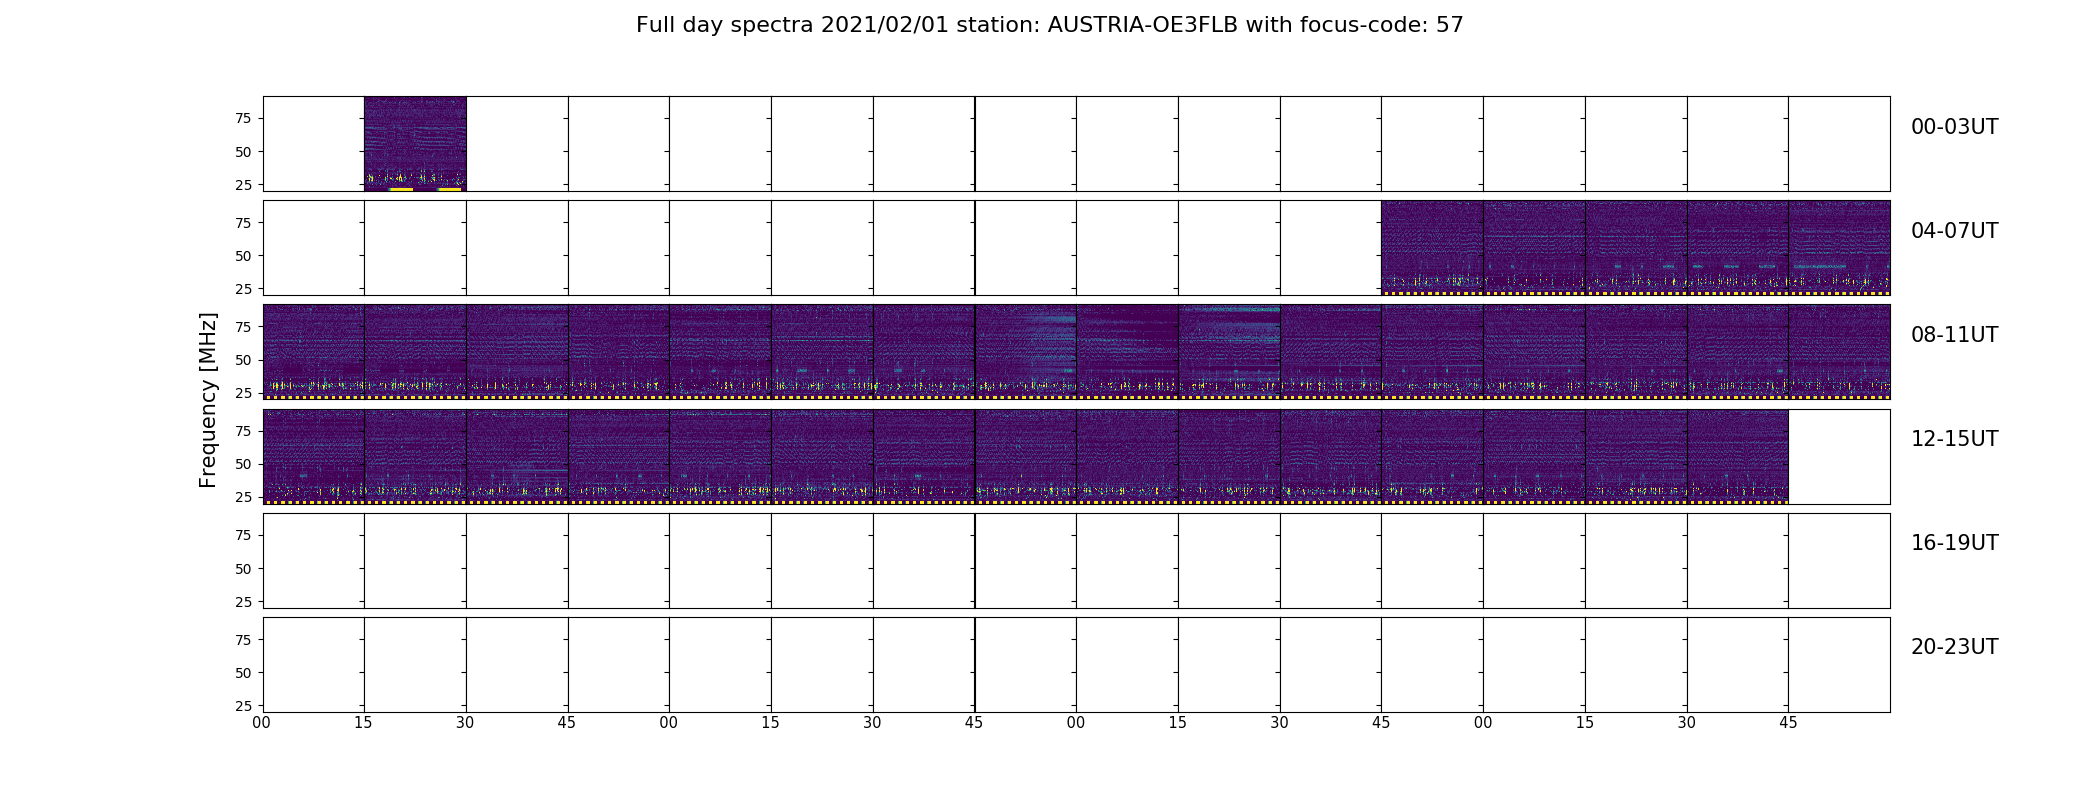
Task: Select the '04-07UT' row label
Action: coord(1954,231)
